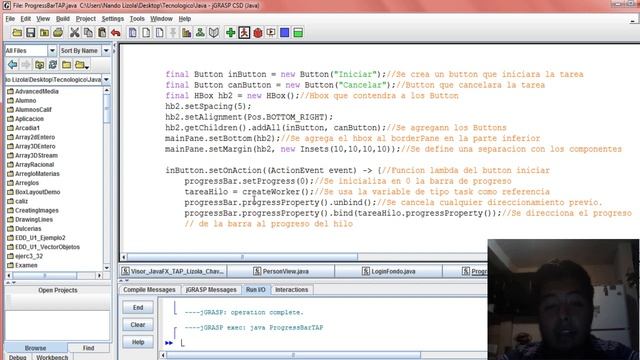Viewport: 640px width, 360px height.
Task: Click the Copy toolbar icon
Action: [88, 33]
